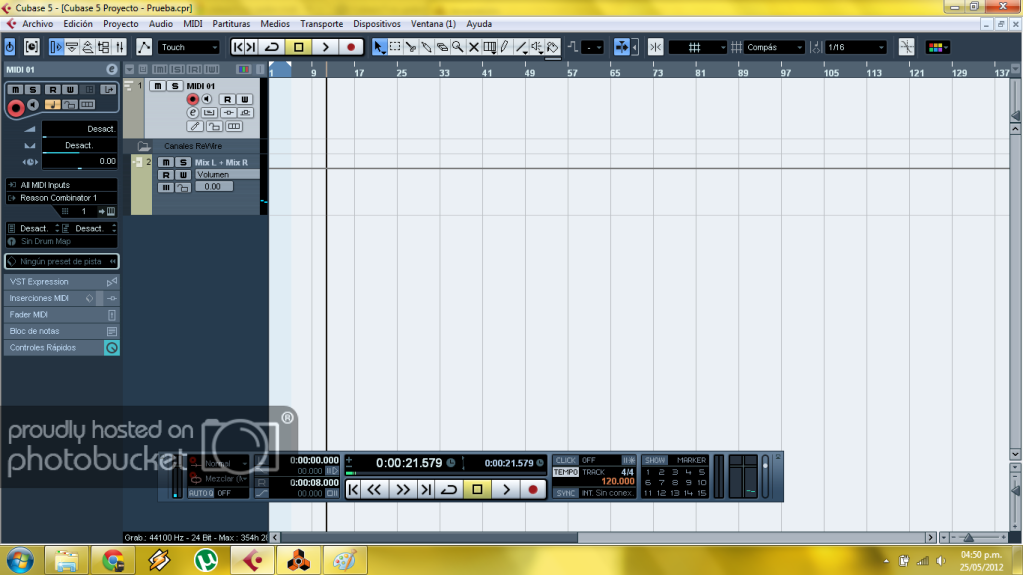Enable write automation on MIDI 01 track
This screenshot has height=575, width=1023.
[x=244, y=99]
